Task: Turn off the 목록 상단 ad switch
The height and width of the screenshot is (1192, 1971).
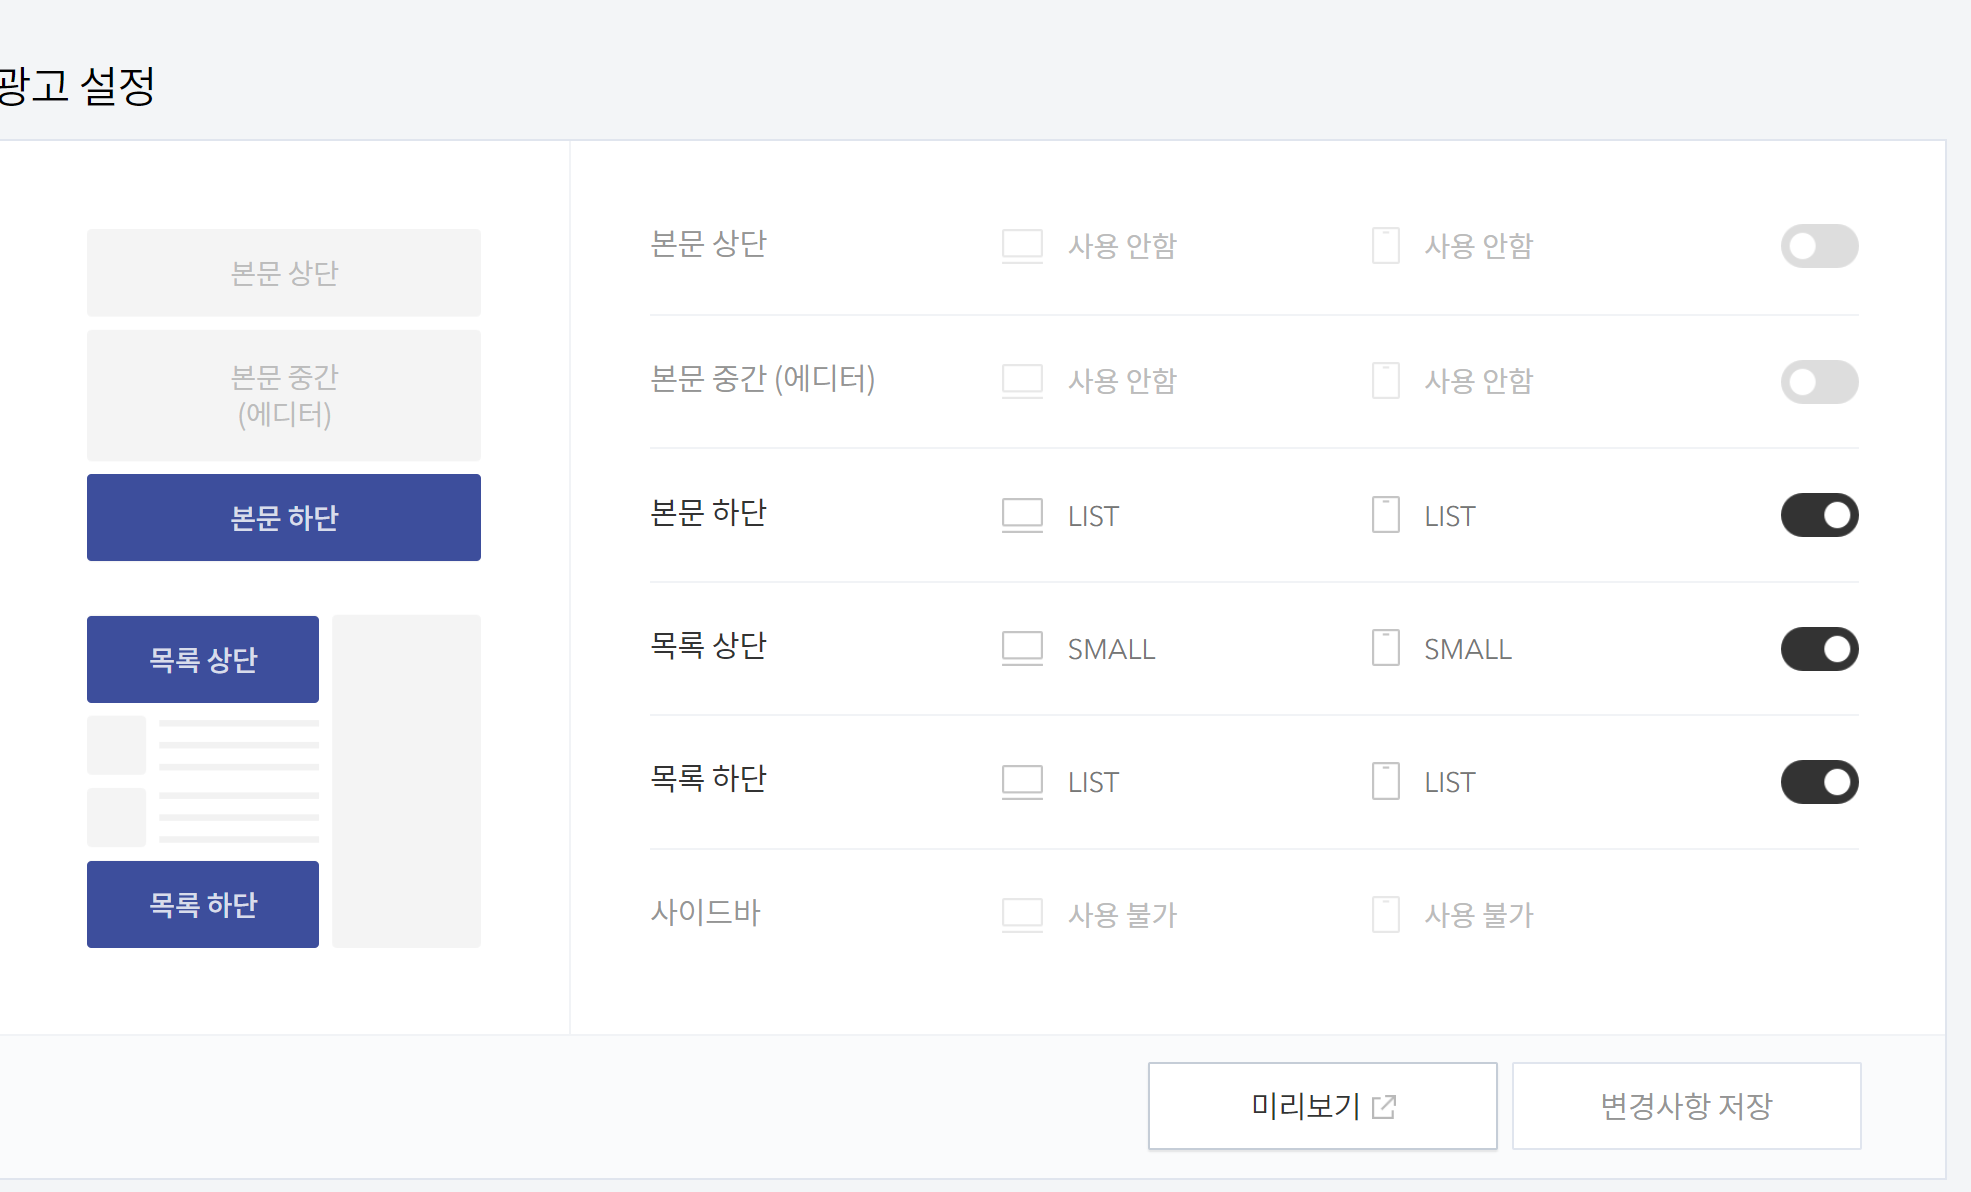Action: 1819,649
